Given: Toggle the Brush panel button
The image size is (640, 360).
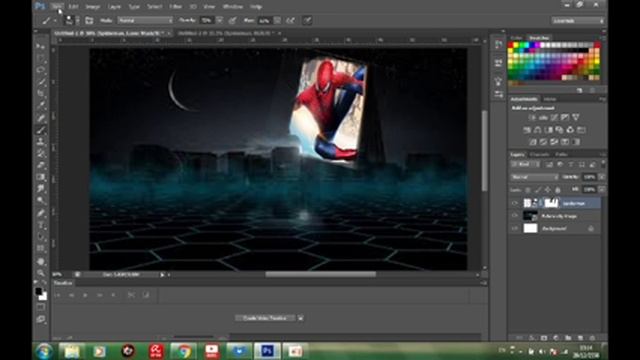Looking at the screenshot, I should (x=89, y=20).
